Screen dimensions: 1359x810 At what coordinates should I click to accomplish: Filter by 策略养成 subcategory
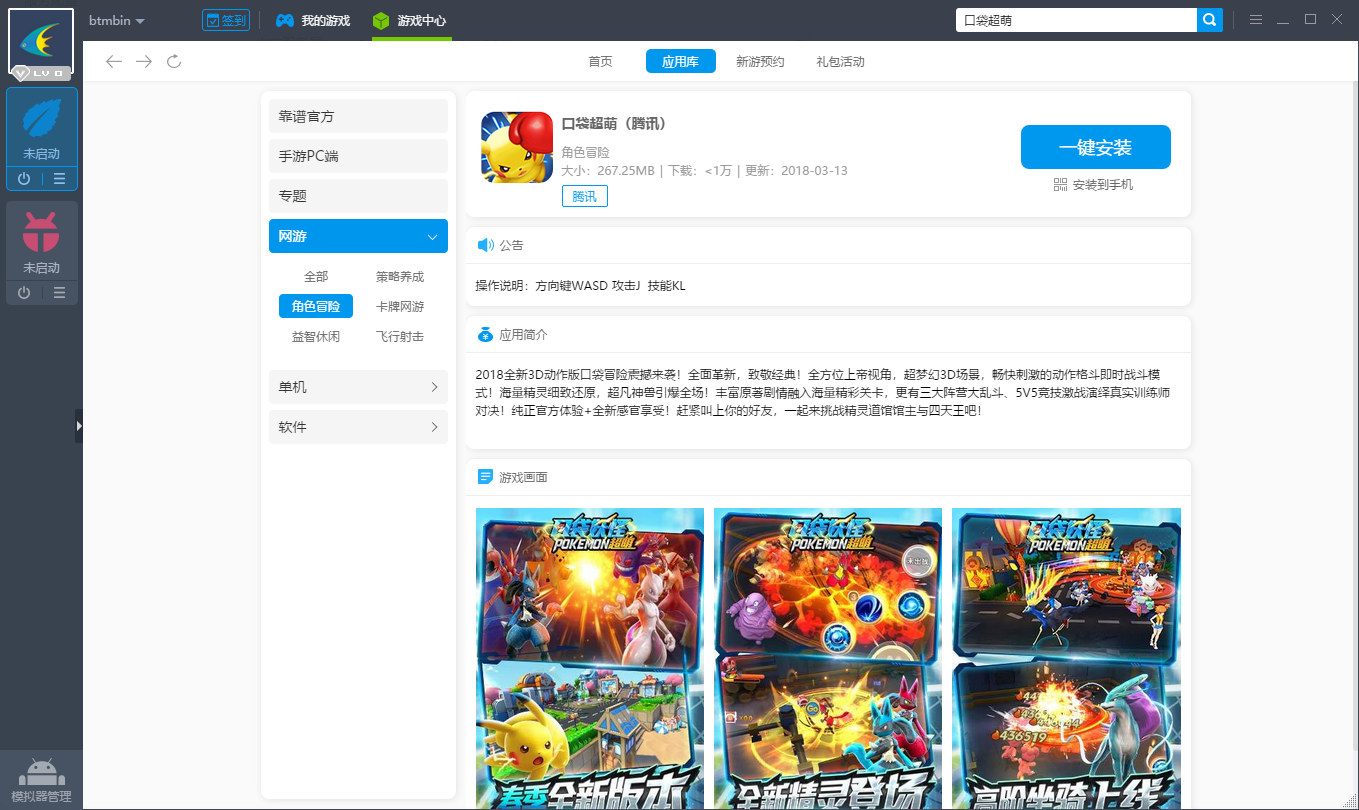pyautogui.click(x=400, y=276)
